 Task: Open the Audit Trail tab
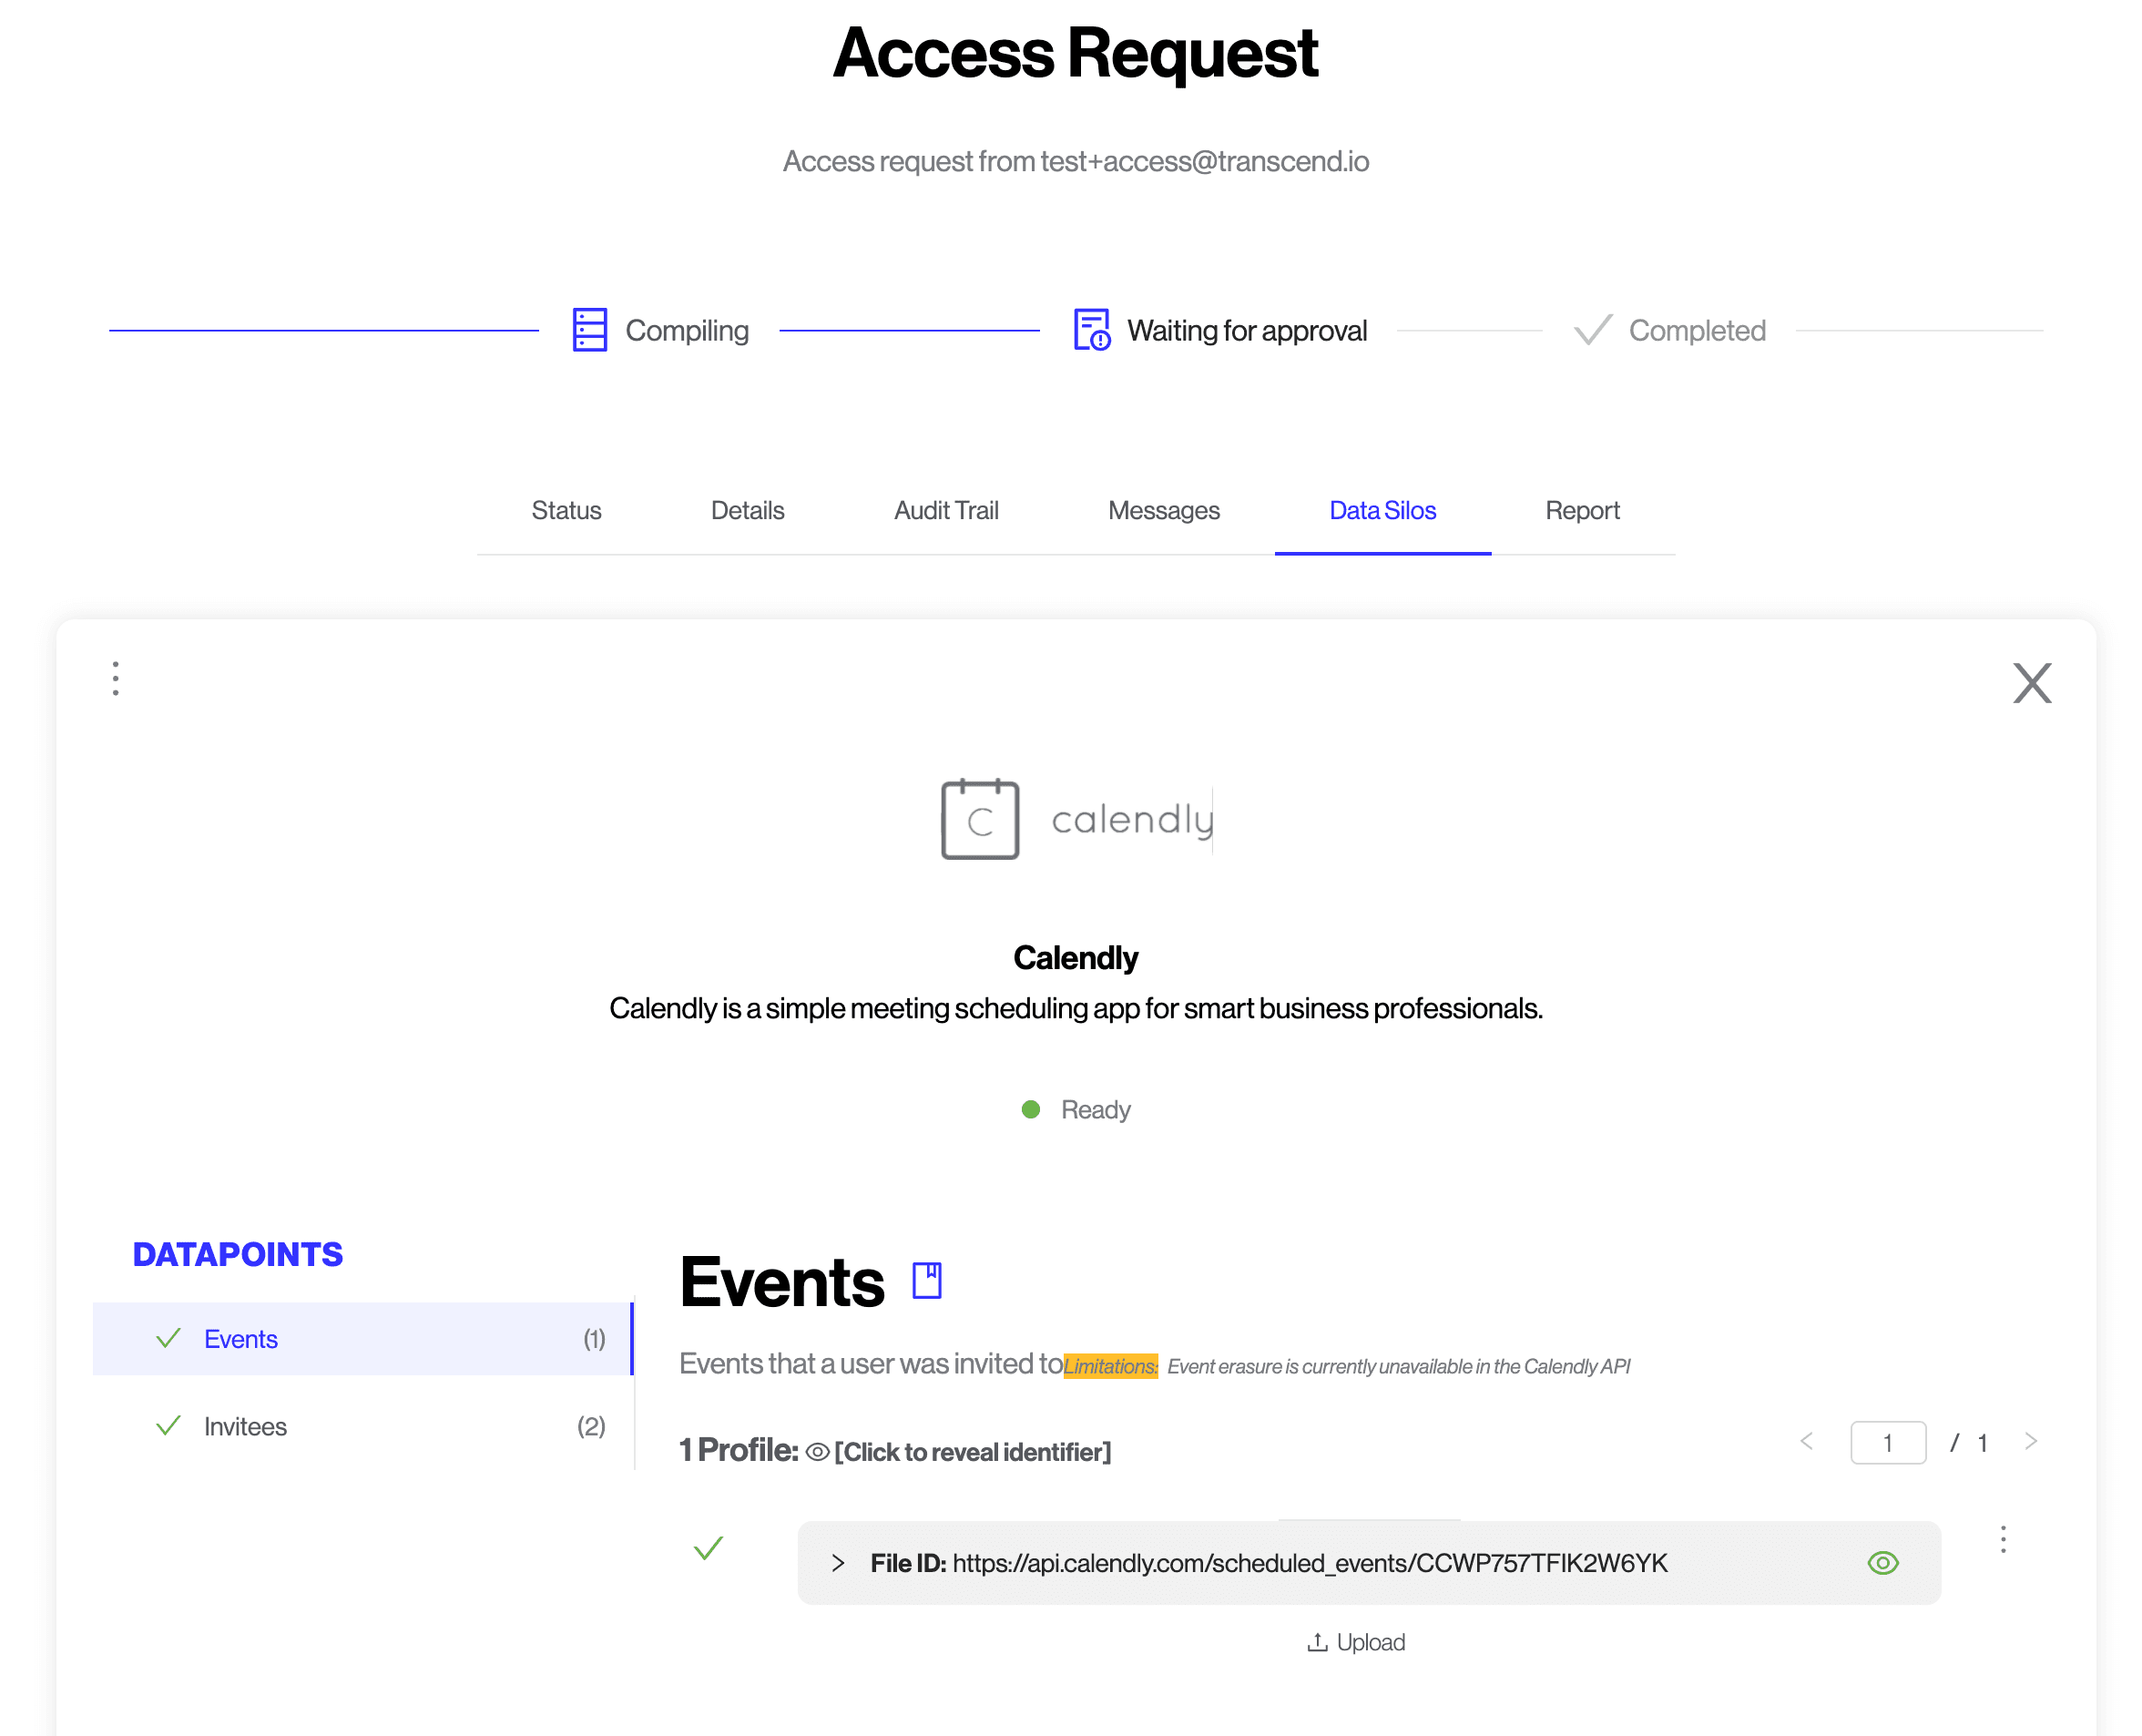(945, 510)
